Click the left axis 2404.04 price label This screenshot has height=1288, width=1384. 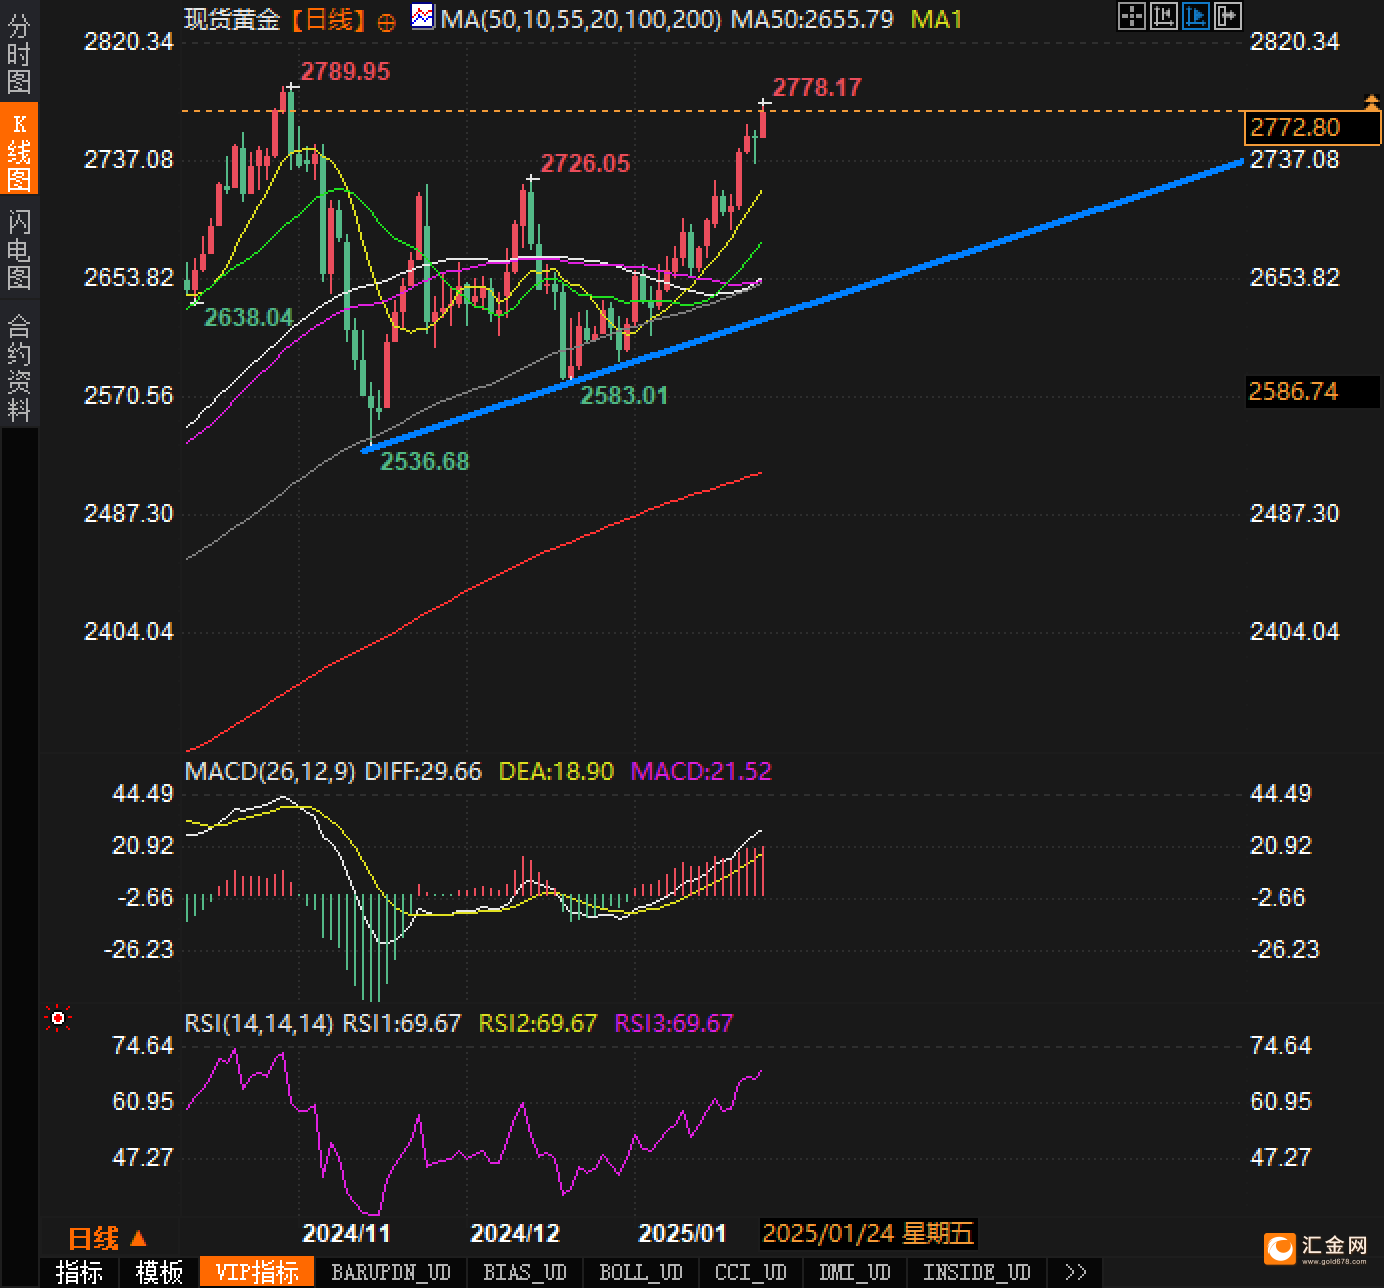[x=129, y=631]
